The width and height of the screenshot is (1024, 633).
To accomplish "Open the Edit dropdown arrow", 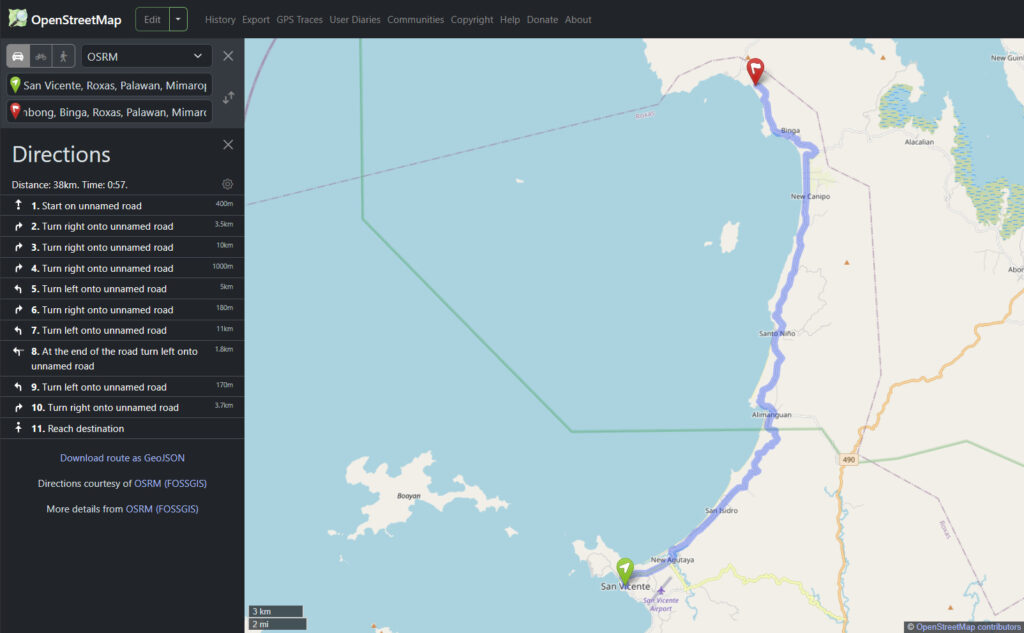I will point(177,19).
